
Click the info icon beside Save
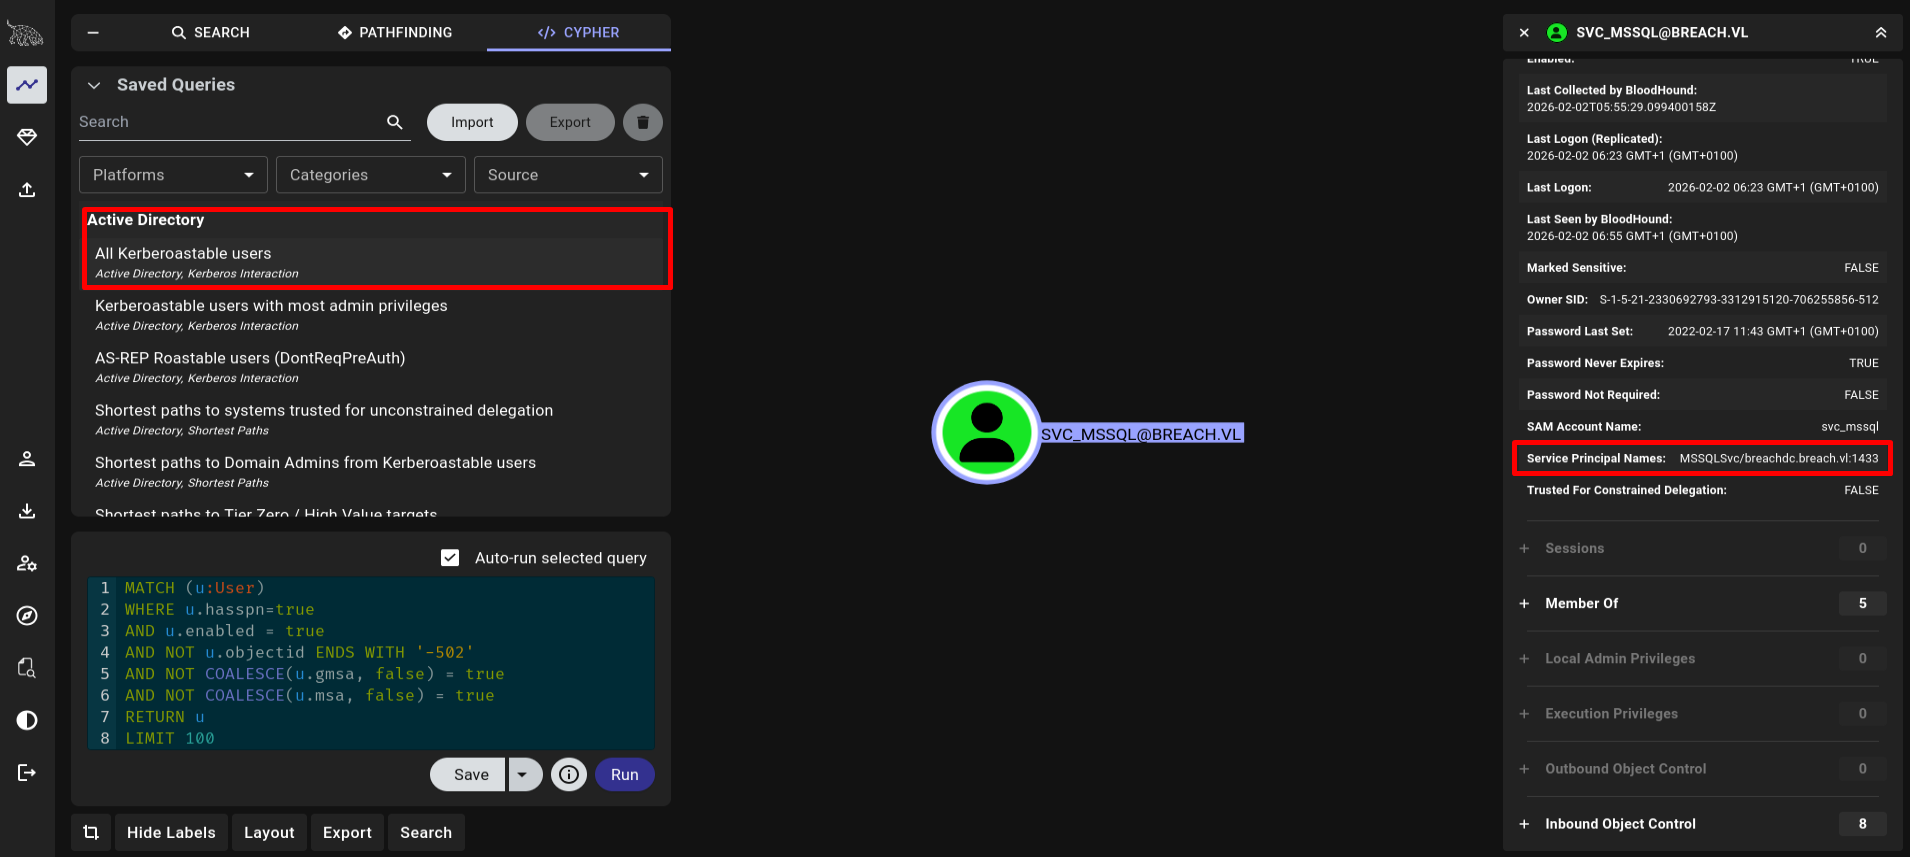point(569,774)
